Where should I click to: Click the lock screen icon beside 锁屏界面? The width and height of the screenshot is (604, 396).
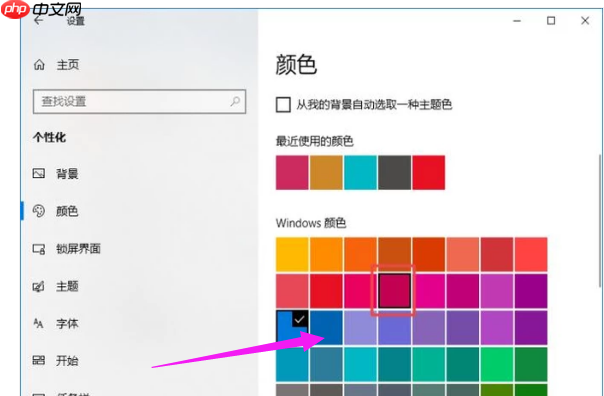click(x=39, y=249)
